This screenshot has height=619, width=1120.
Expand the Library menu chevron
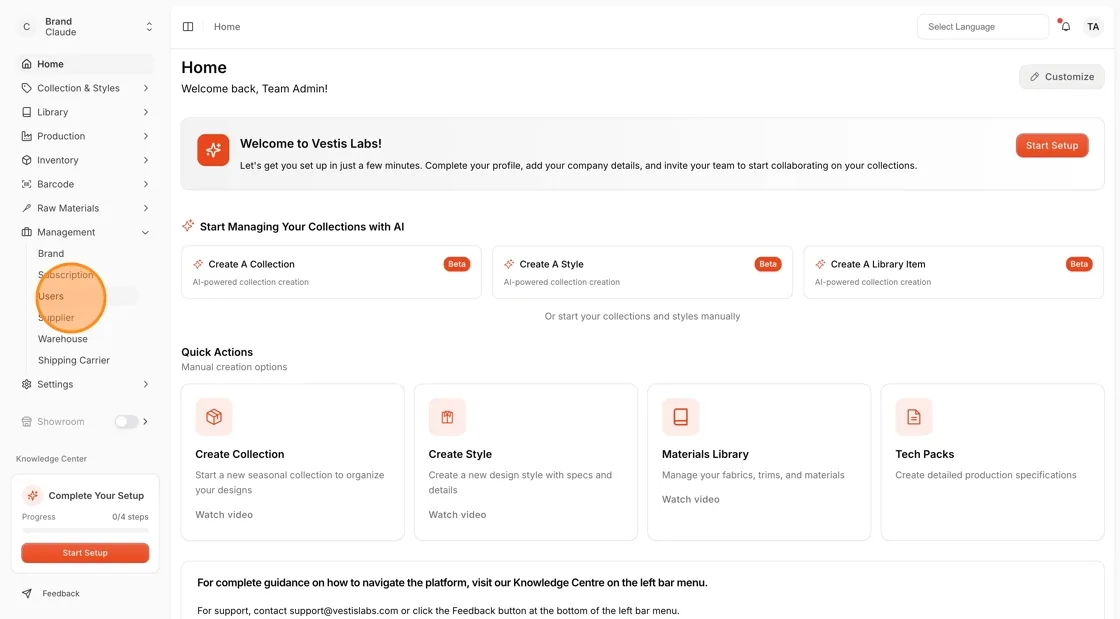[146, 112]
